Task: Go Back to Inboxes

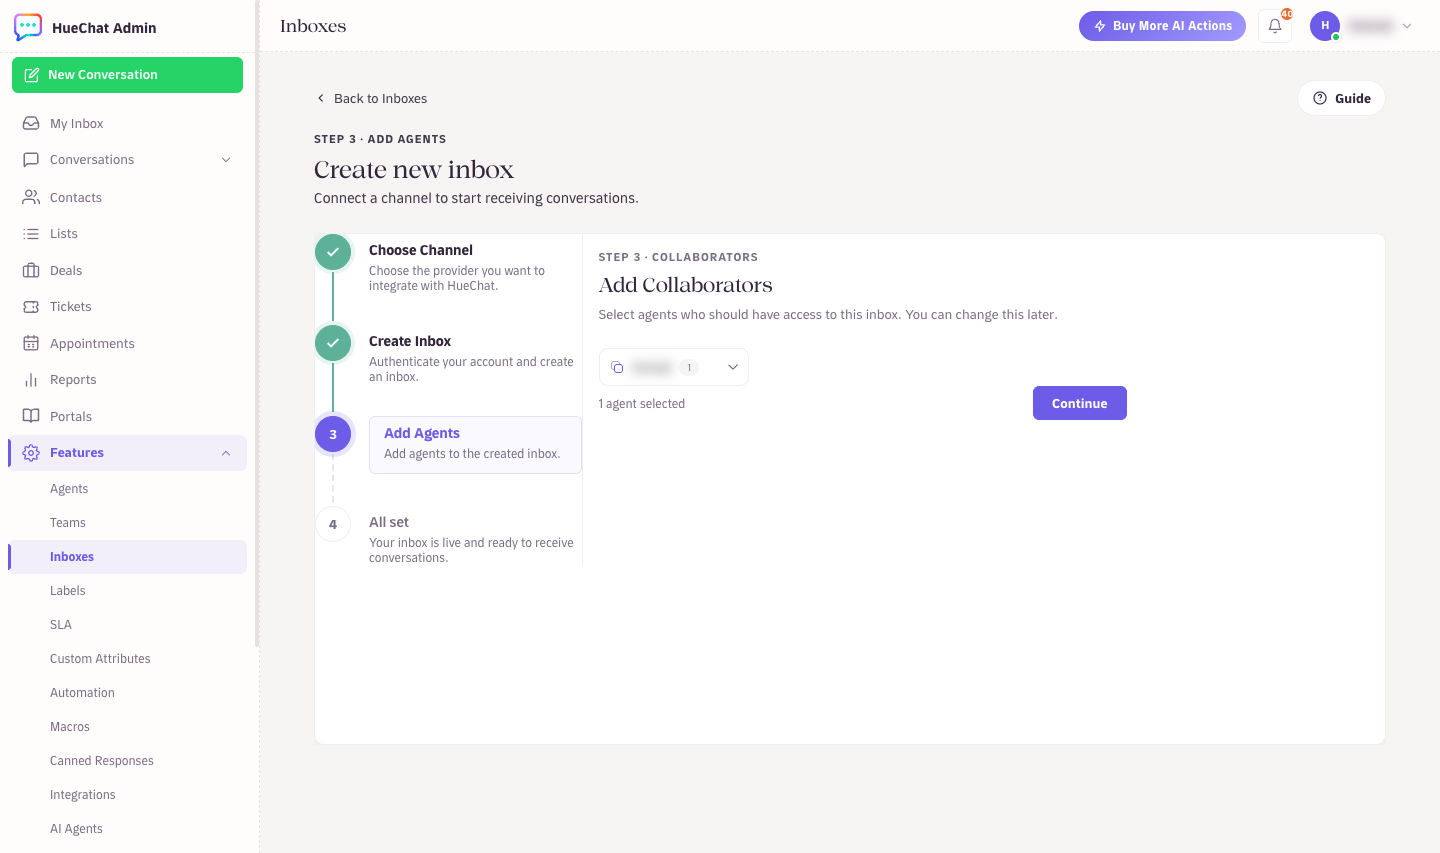Action: coord(371,98)
